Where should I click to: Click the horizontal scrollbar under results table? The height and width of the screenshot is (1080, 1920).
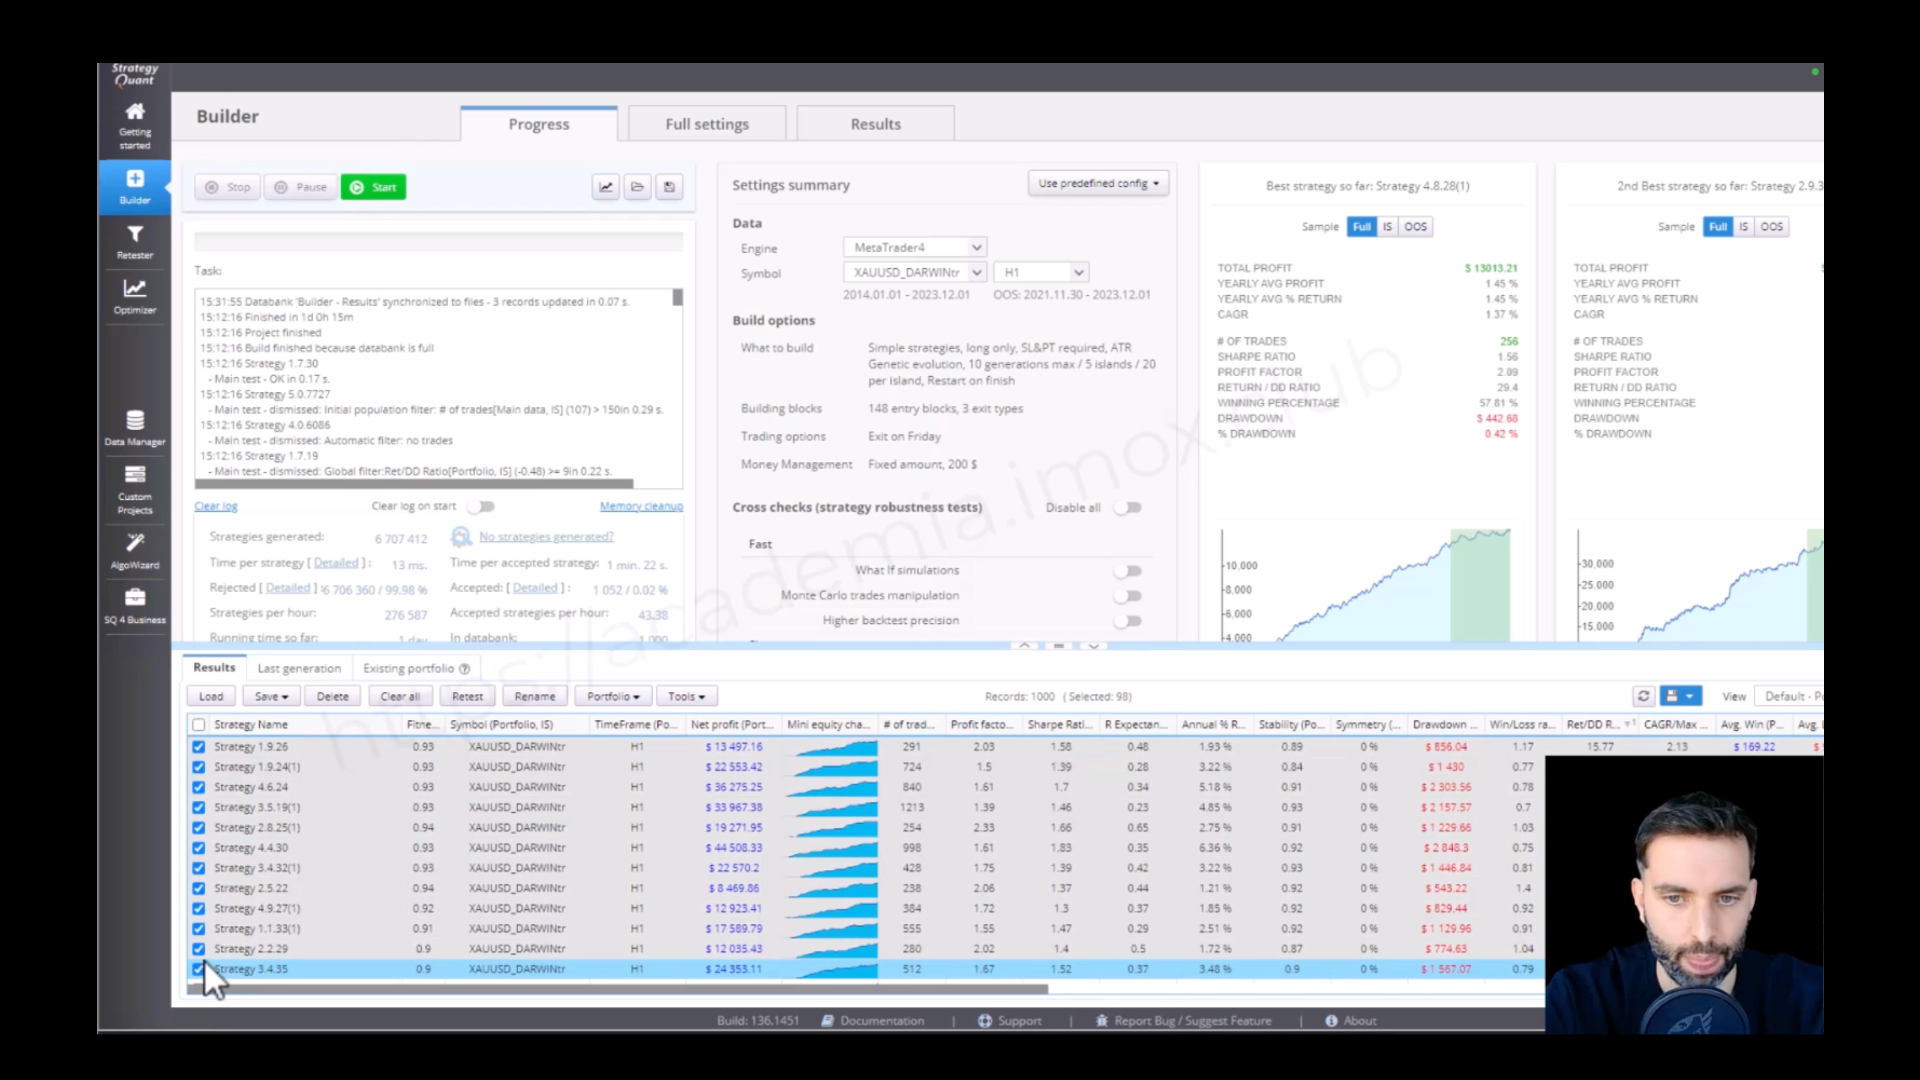617,989
